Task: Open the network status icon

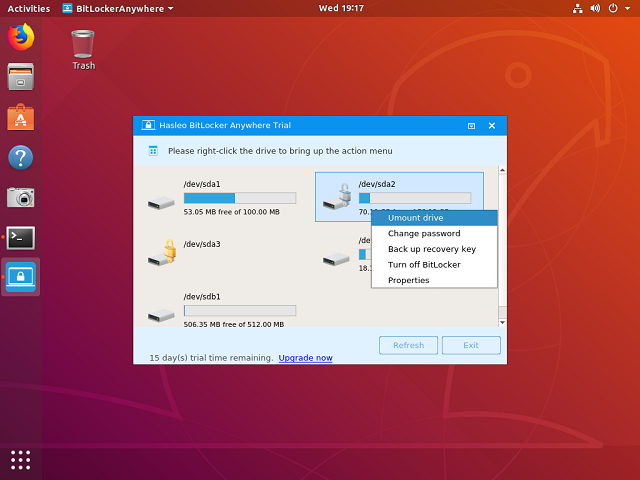Action: [578, 8]
